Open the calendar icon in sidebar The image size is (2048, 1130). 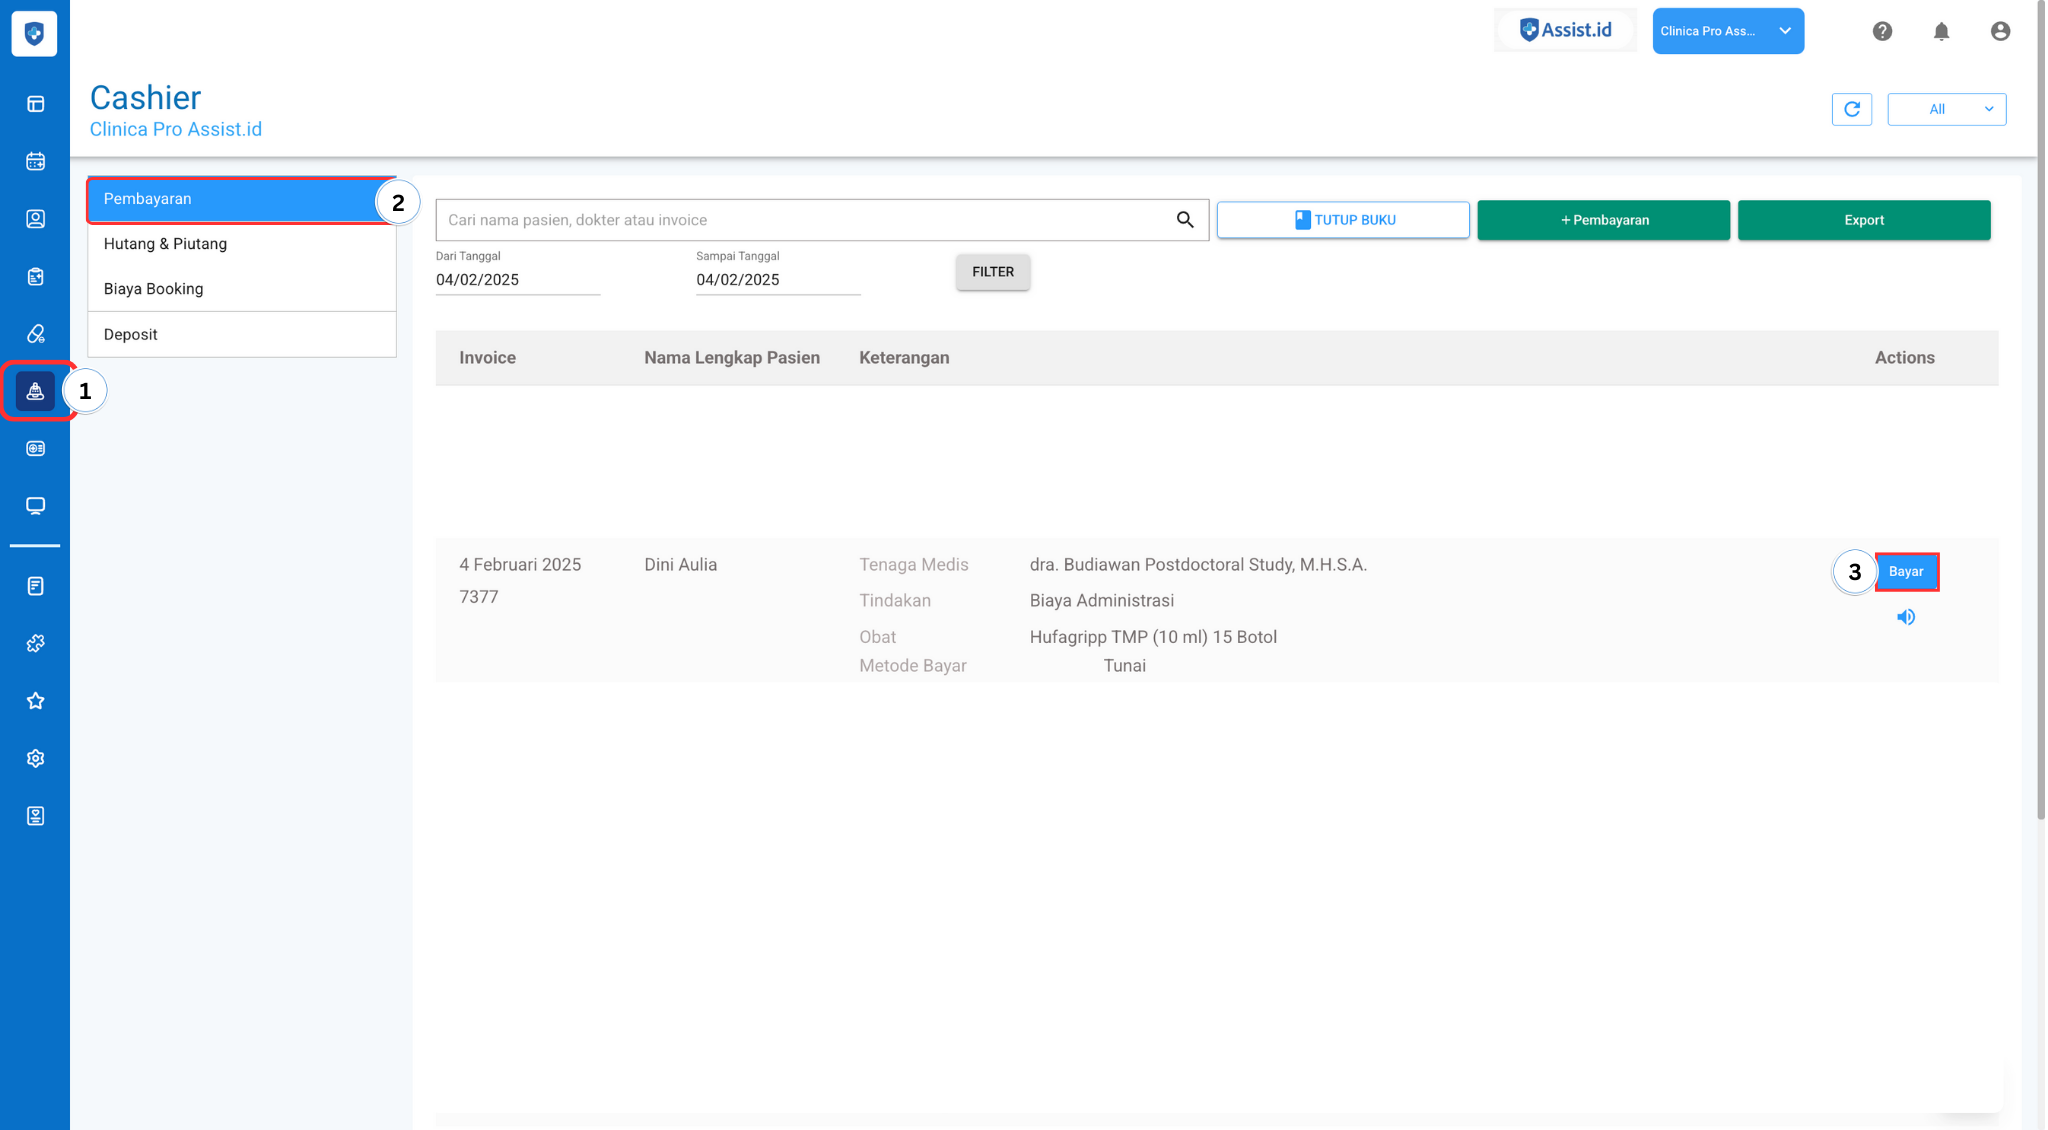point(35,161)
